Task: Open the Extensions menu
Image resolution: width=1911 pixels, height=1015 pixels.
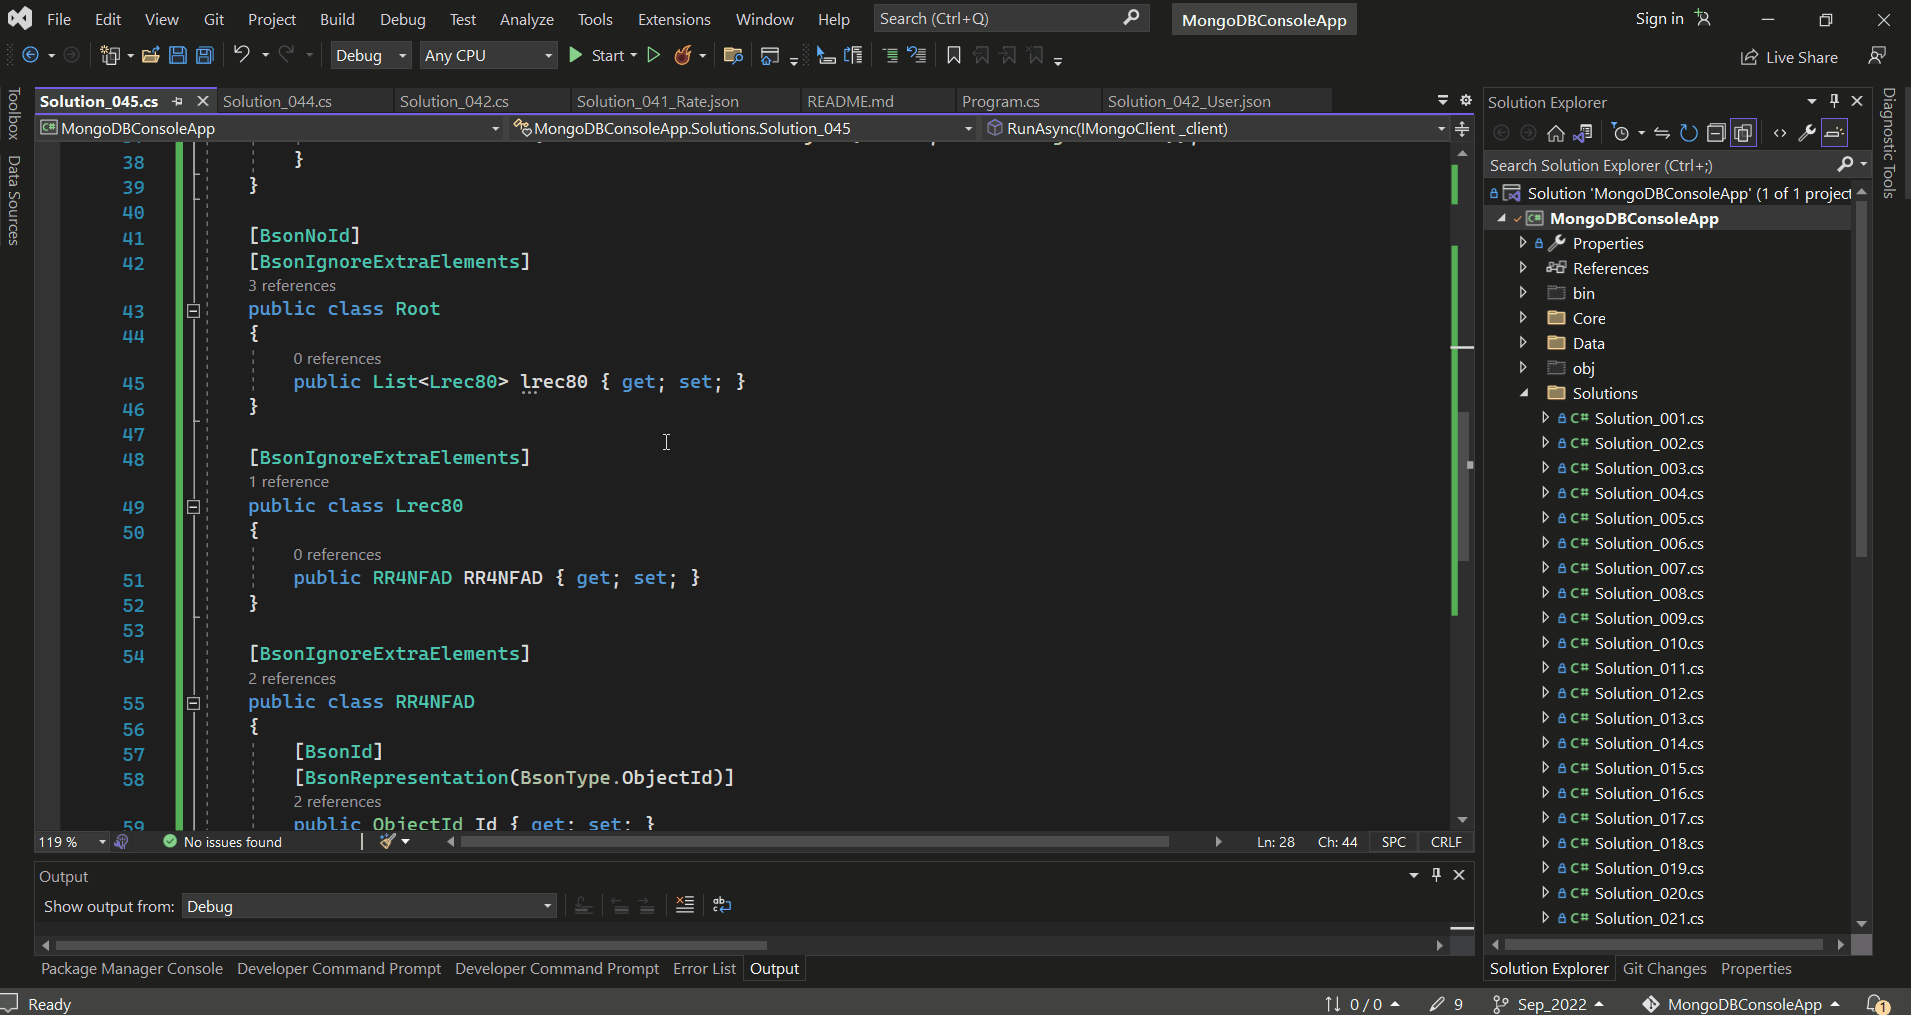Action: (674, 19)
